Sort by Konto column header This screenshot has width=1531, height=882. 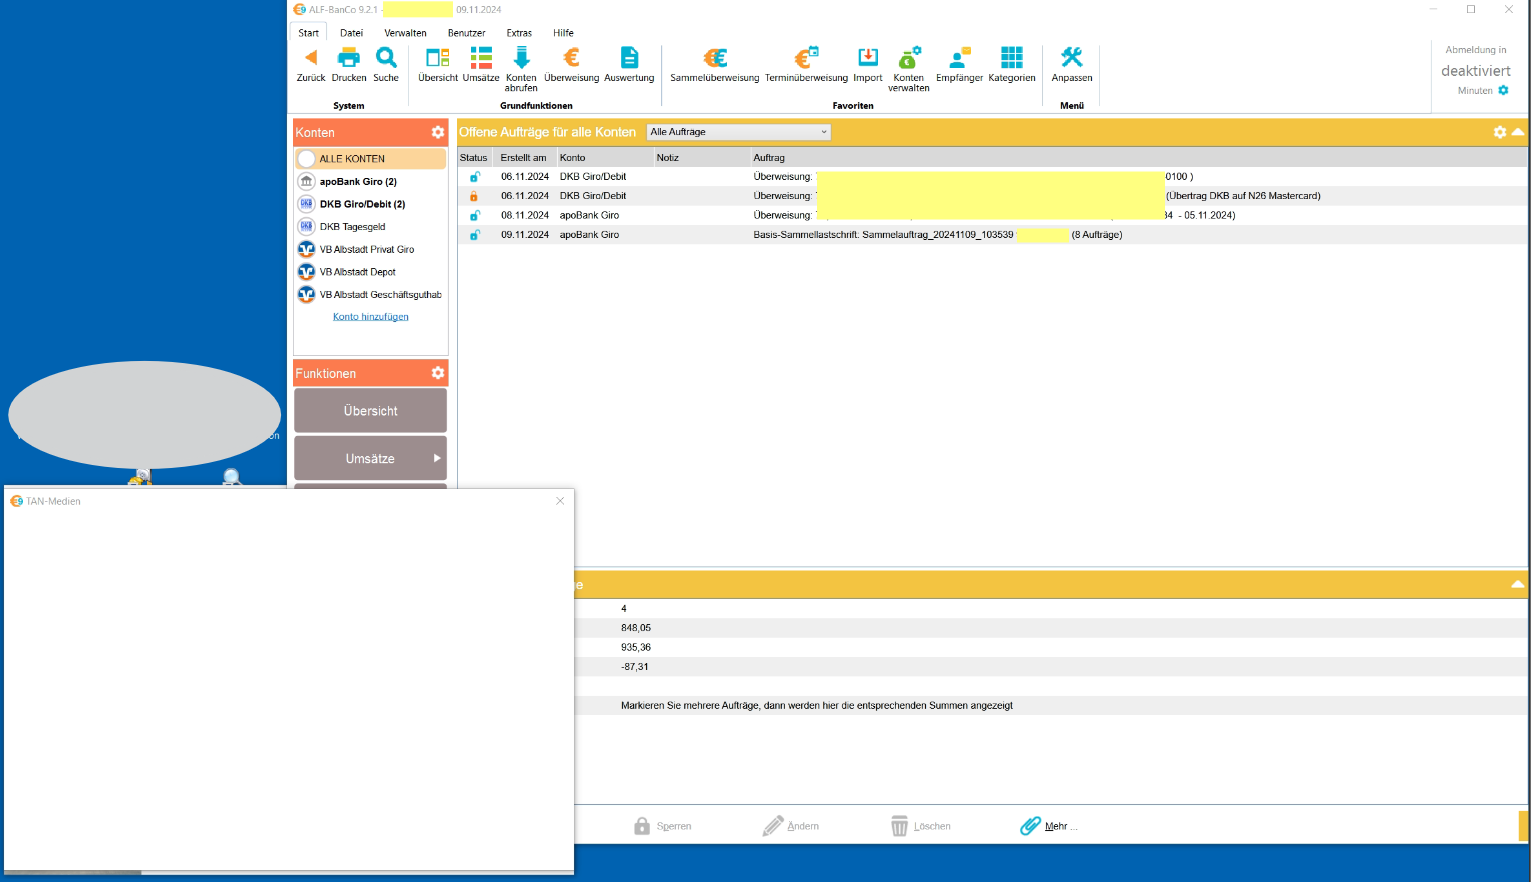pyautogui.click(x=603, y=157)
